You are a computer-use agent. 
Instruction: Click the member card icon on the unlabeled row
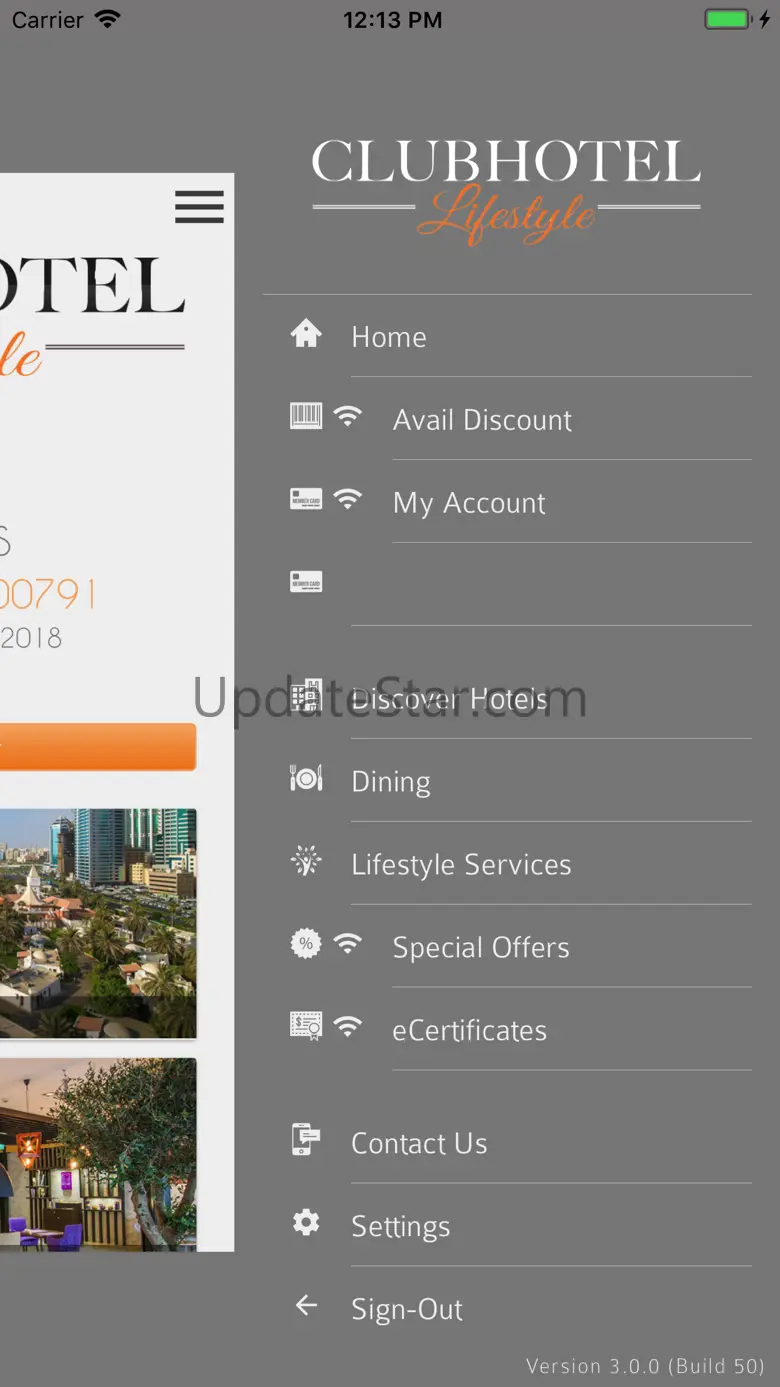(x=306, y=582)
